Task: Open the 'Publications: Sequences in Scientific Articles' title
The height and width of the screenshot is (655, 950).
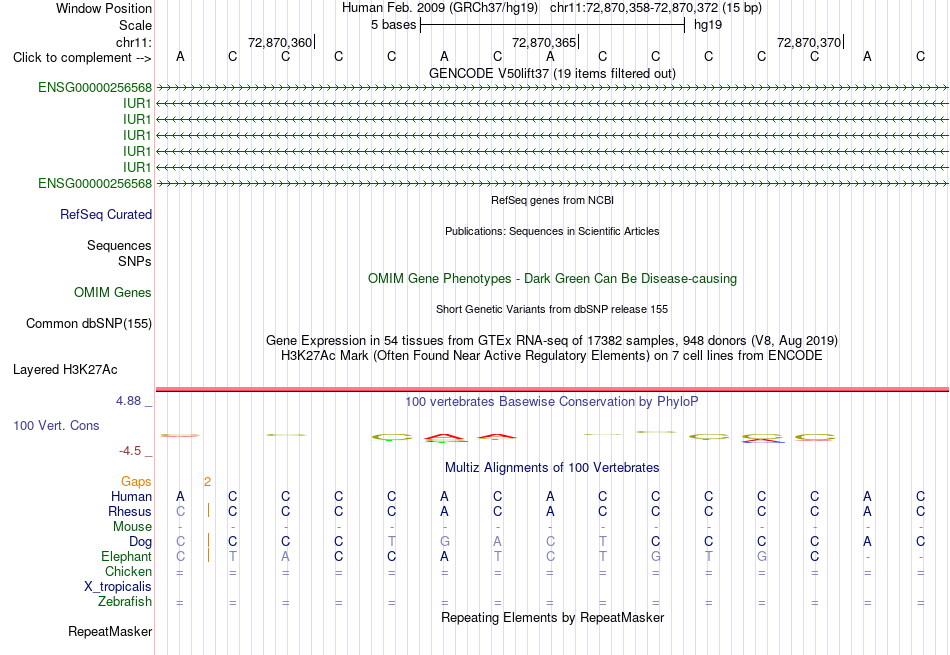Action: coord(552,231)
